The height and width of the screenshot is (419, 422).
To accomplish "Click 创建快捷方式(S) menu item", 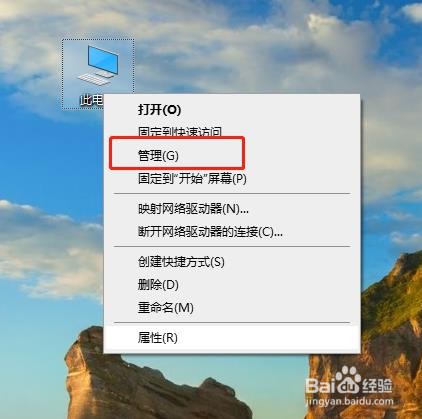I will point(181,262).
